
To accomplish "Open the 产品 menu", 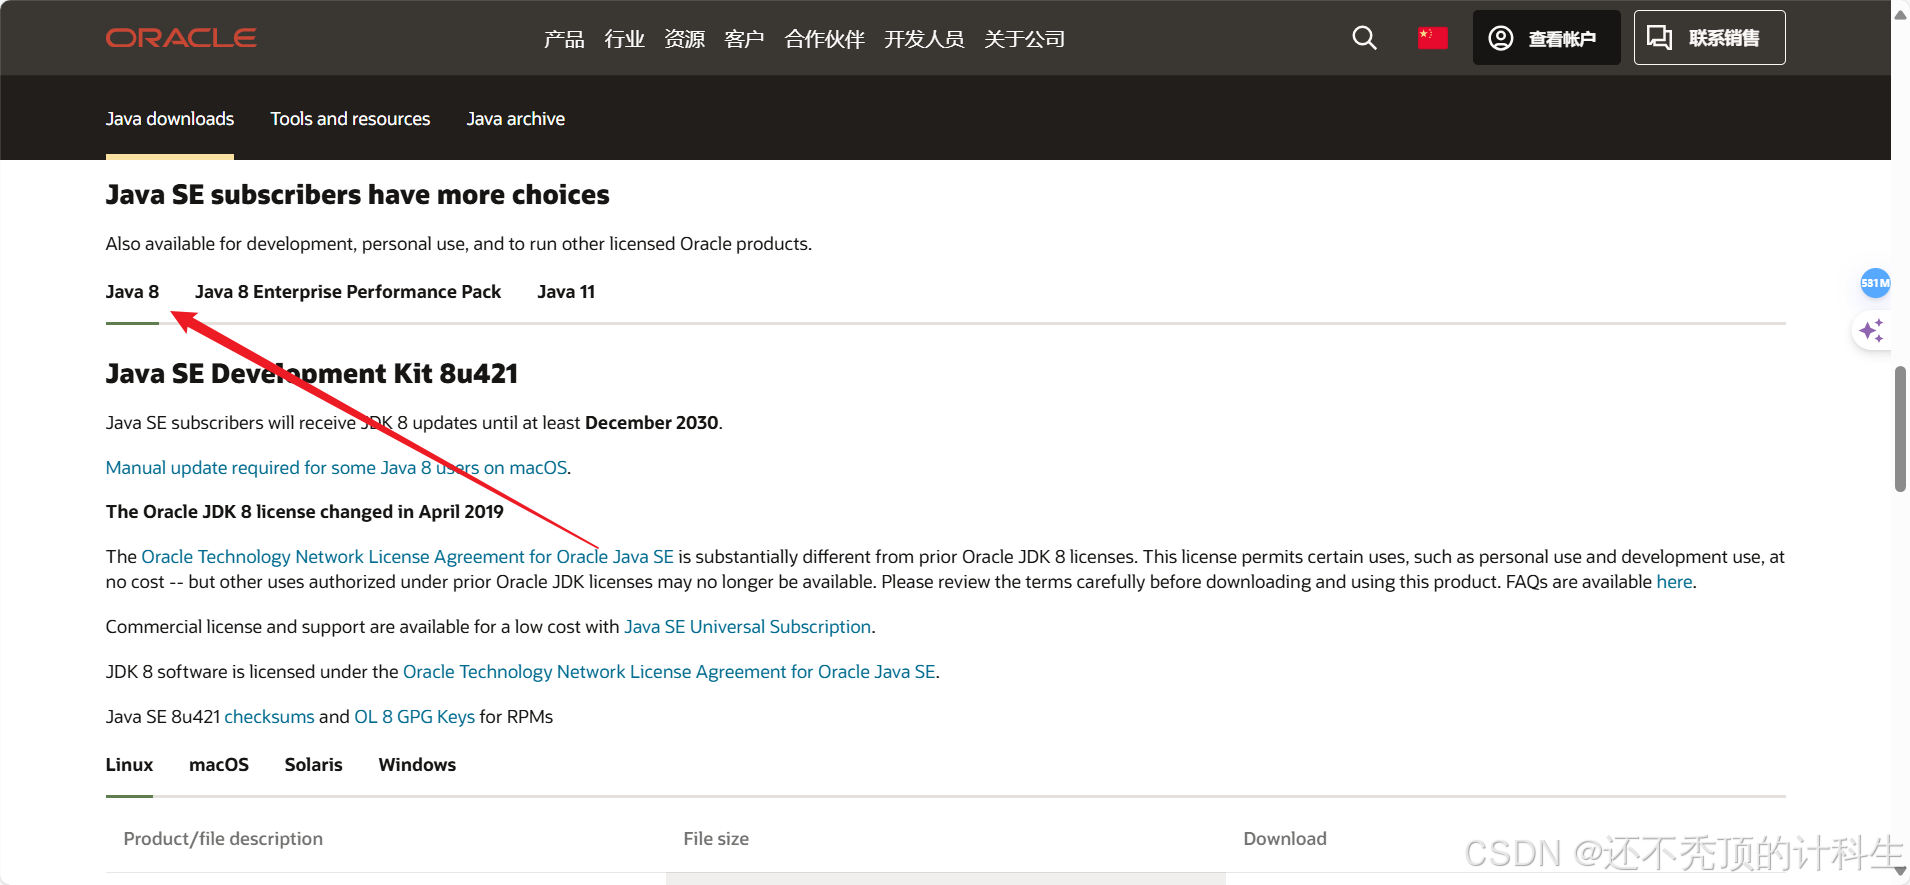I will click(564, 39).
